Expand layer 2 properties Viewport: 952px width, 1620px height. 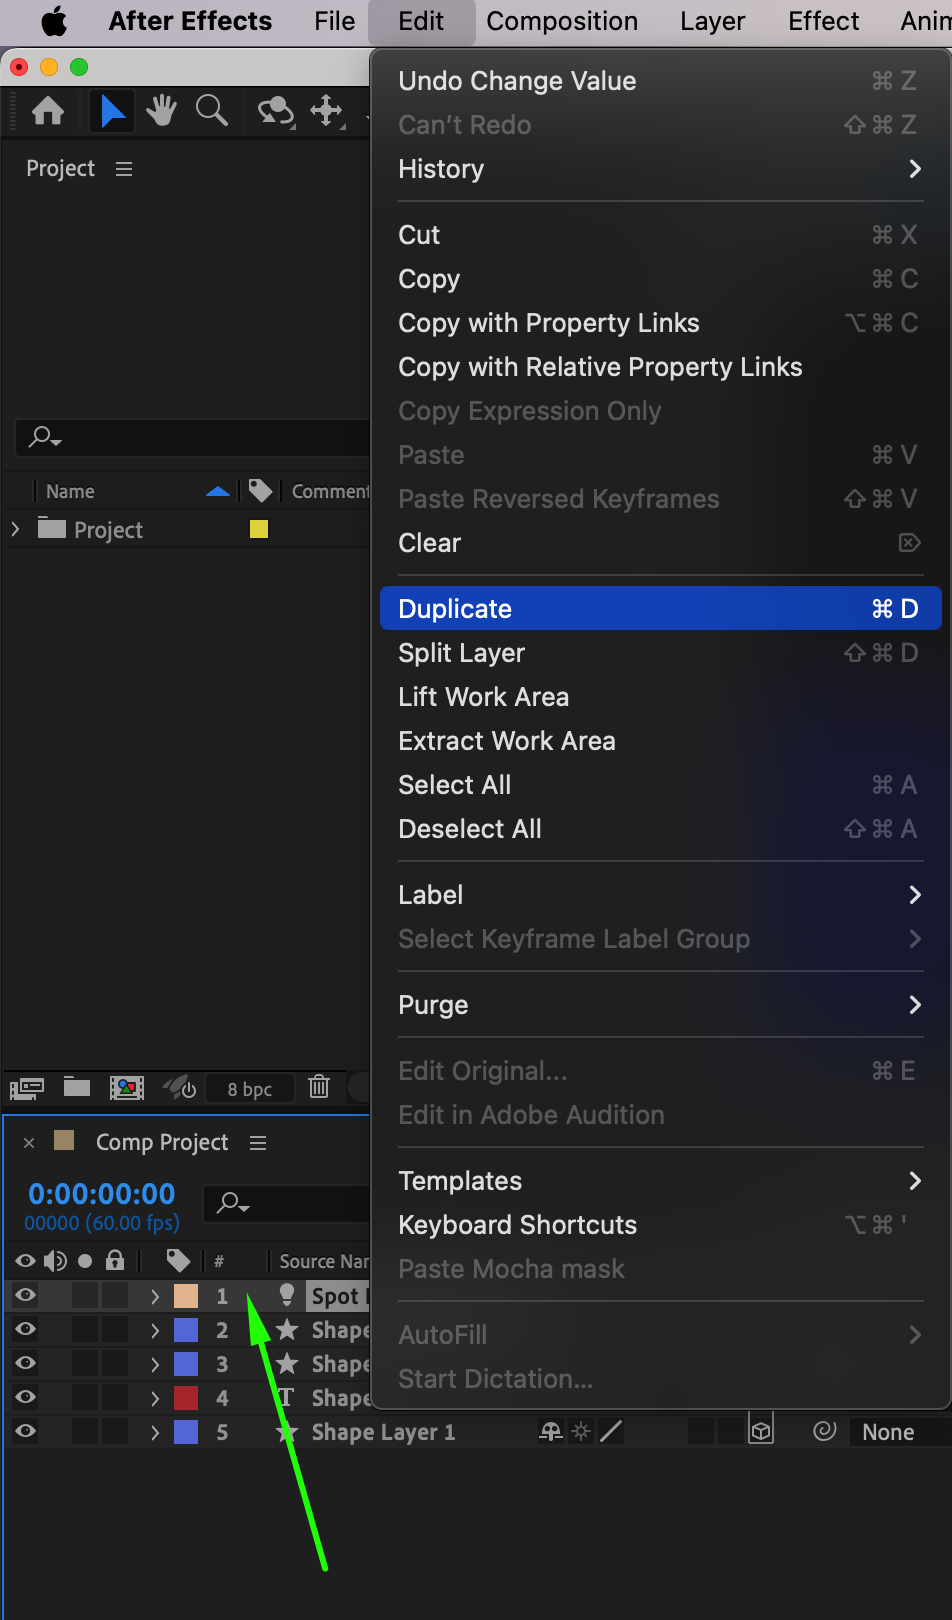tap(155, 1330)
